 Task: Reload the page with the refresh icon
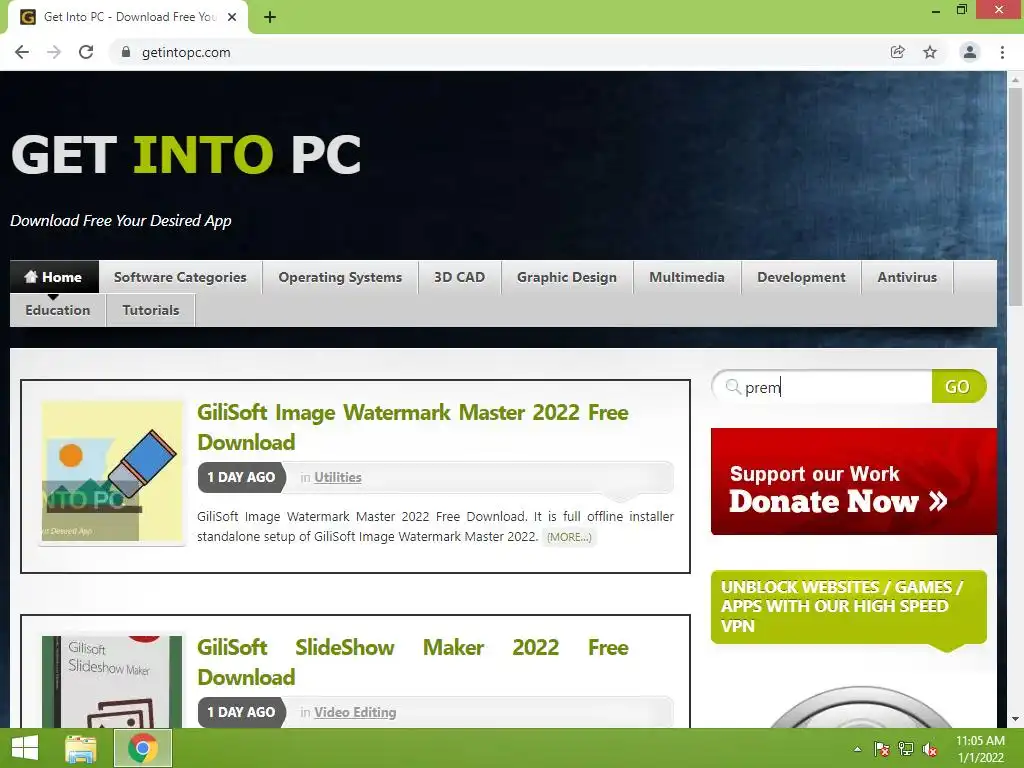(x=86, y=52)
